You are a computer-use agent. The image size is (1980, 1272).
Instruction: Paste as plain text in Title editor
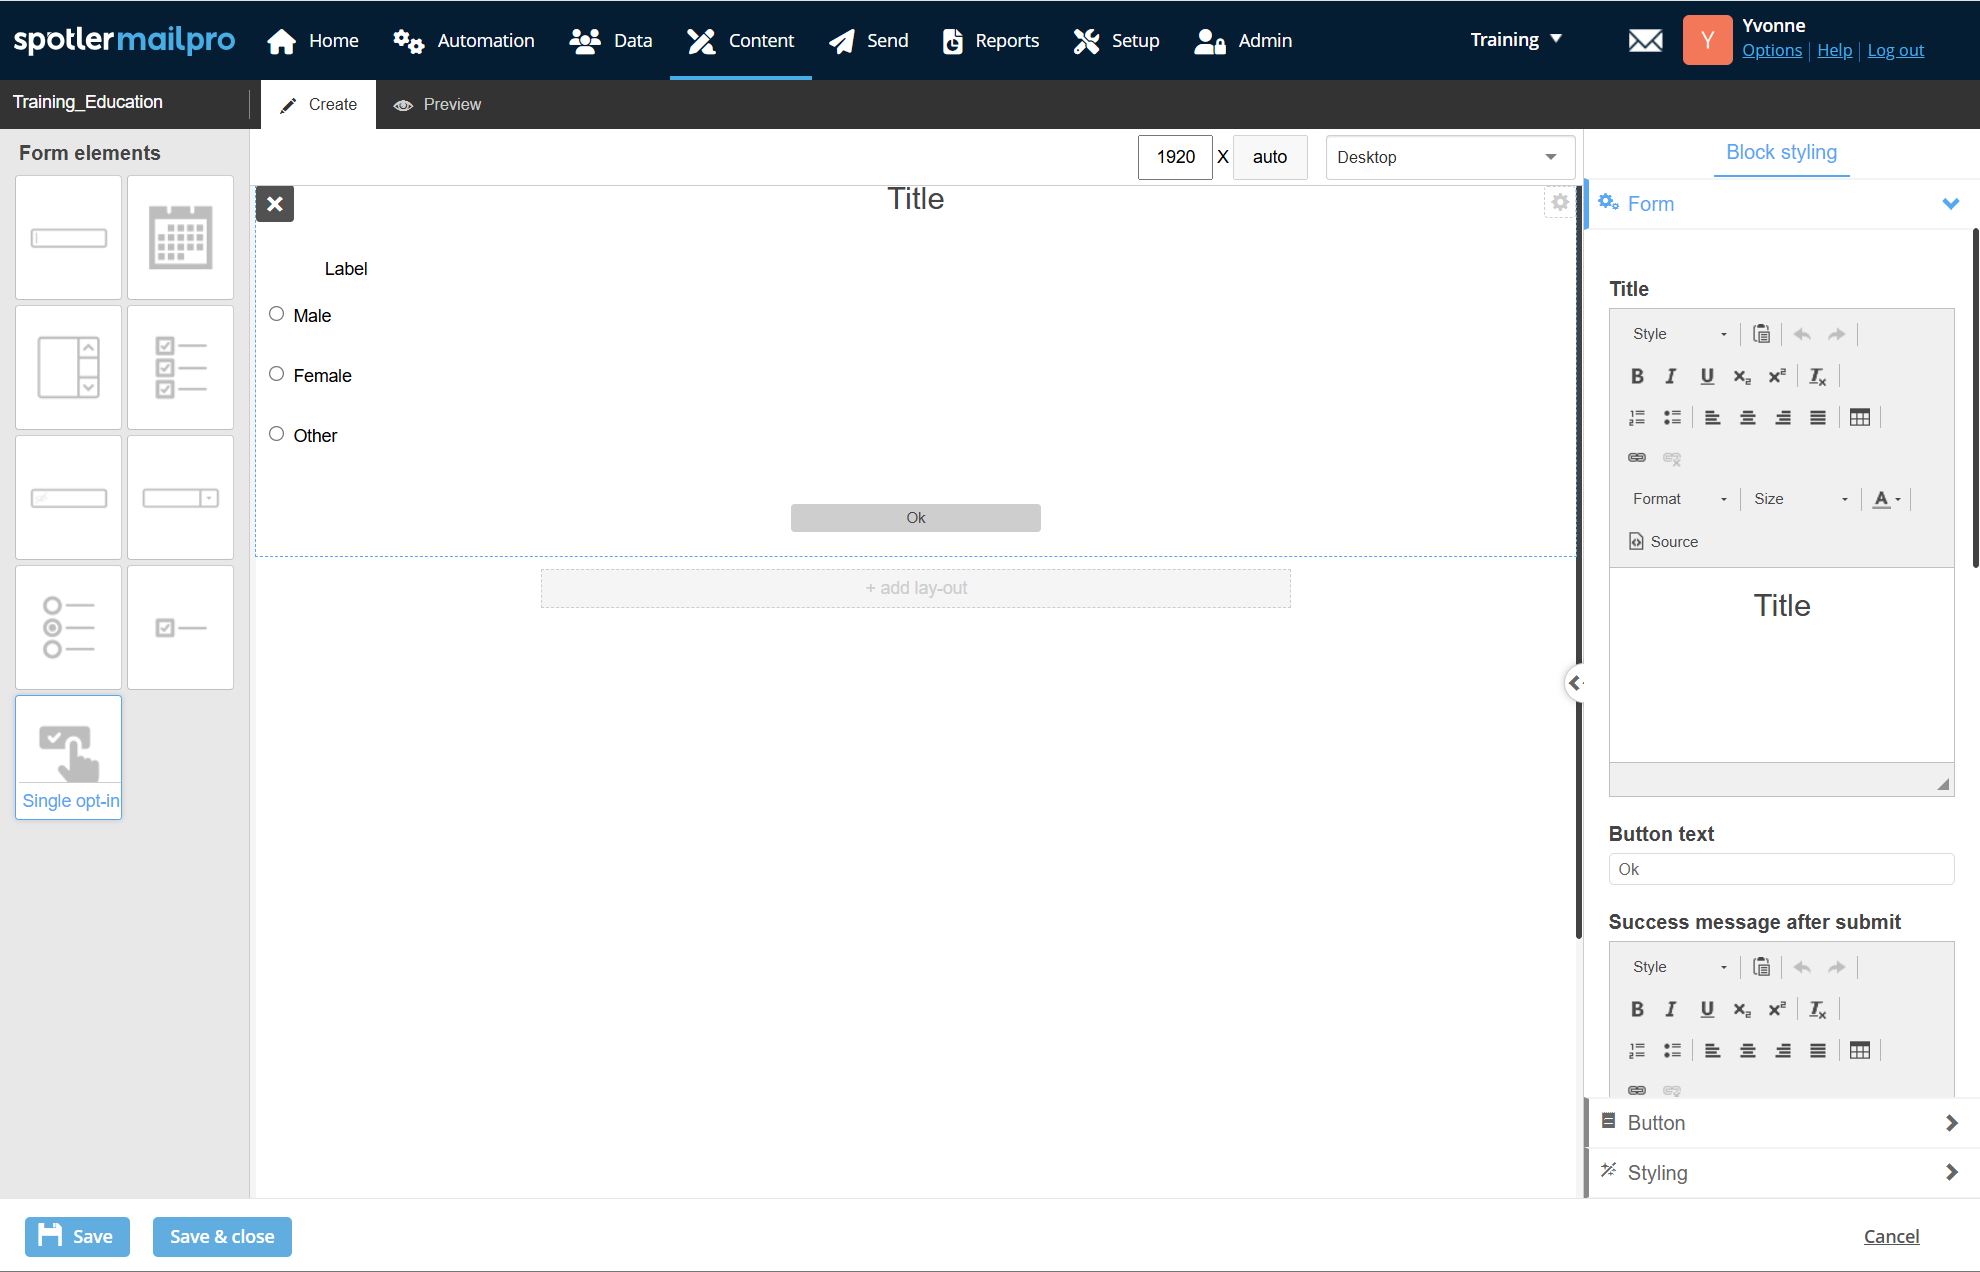[1762, 334]
